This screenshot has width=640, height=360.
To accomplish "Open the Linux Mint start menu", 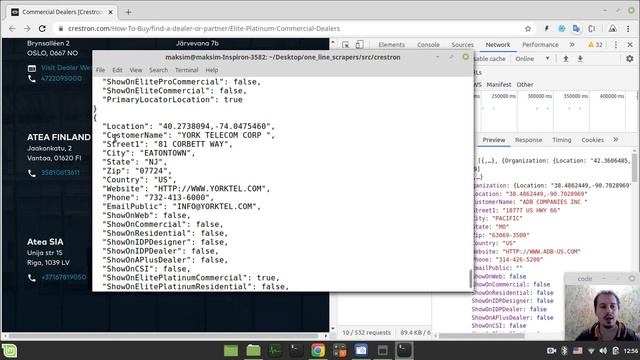I will tap(9, 351).
